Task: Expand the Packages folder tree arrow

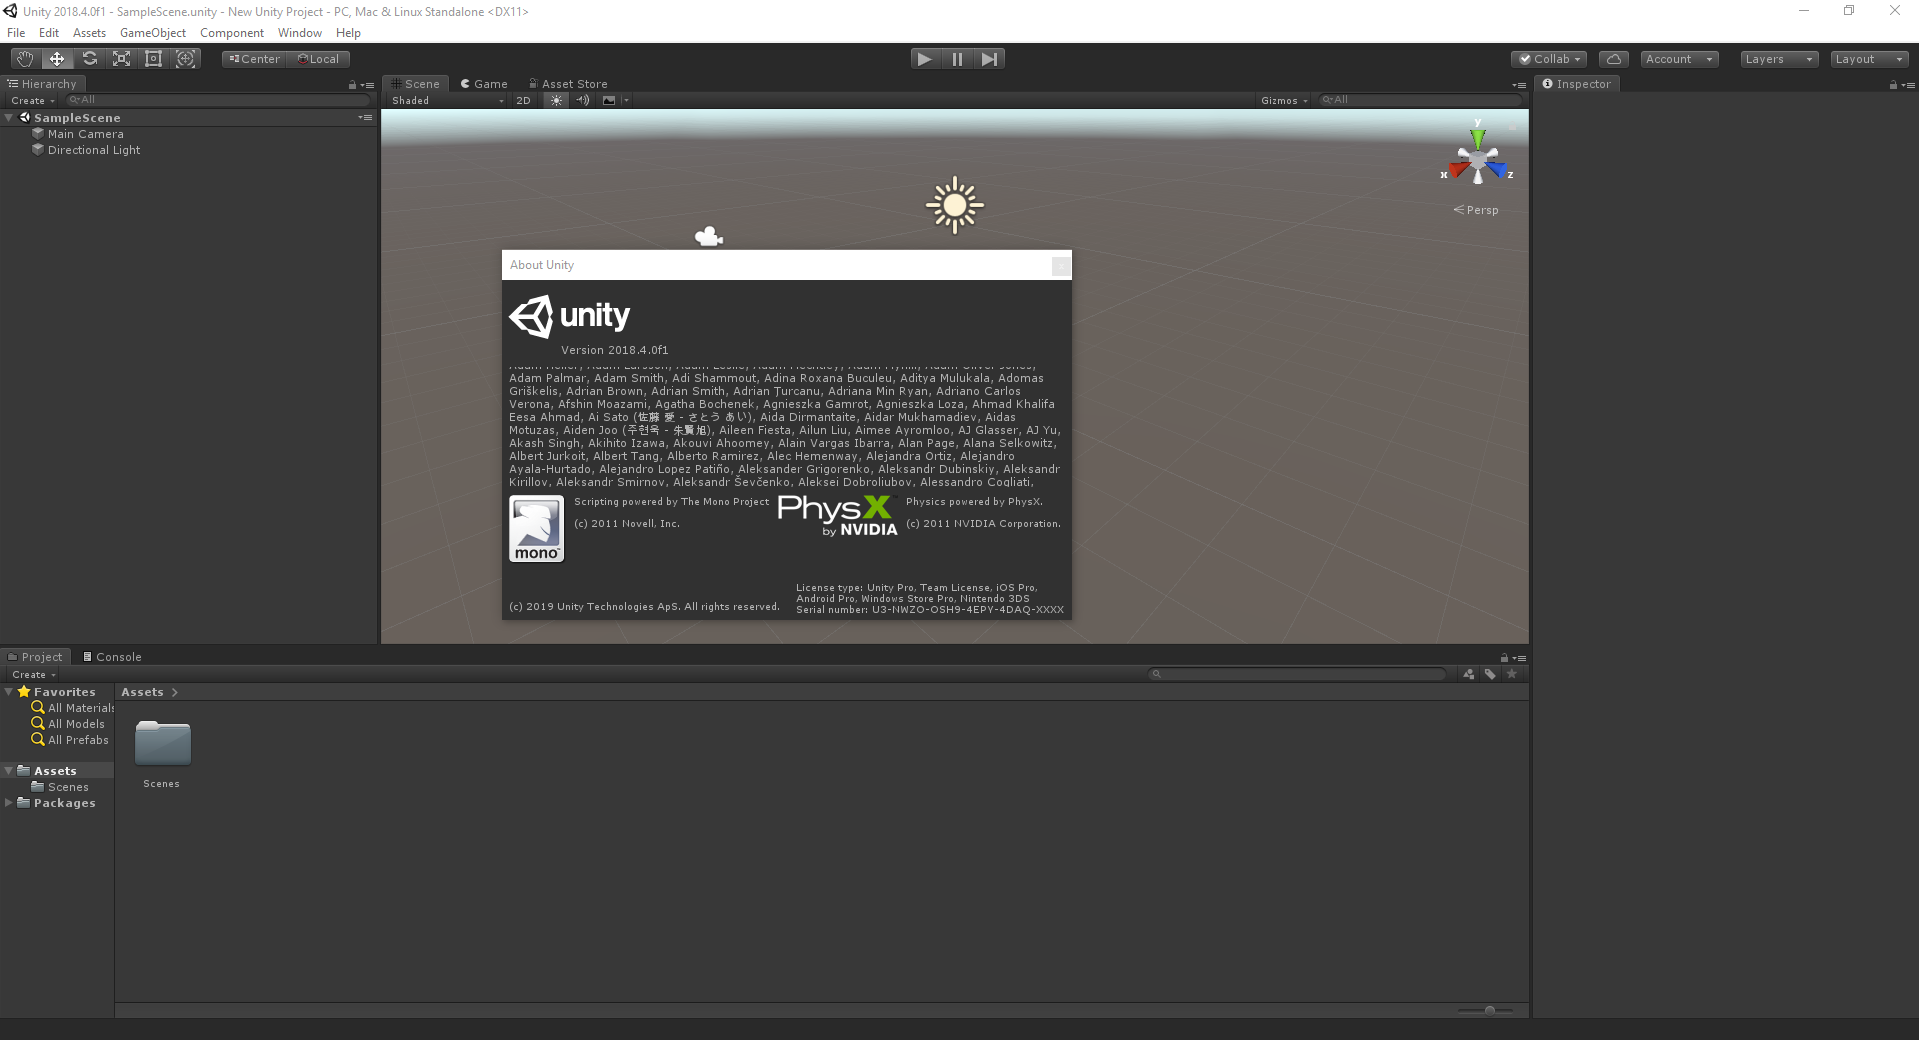Action: coord(9,803)
